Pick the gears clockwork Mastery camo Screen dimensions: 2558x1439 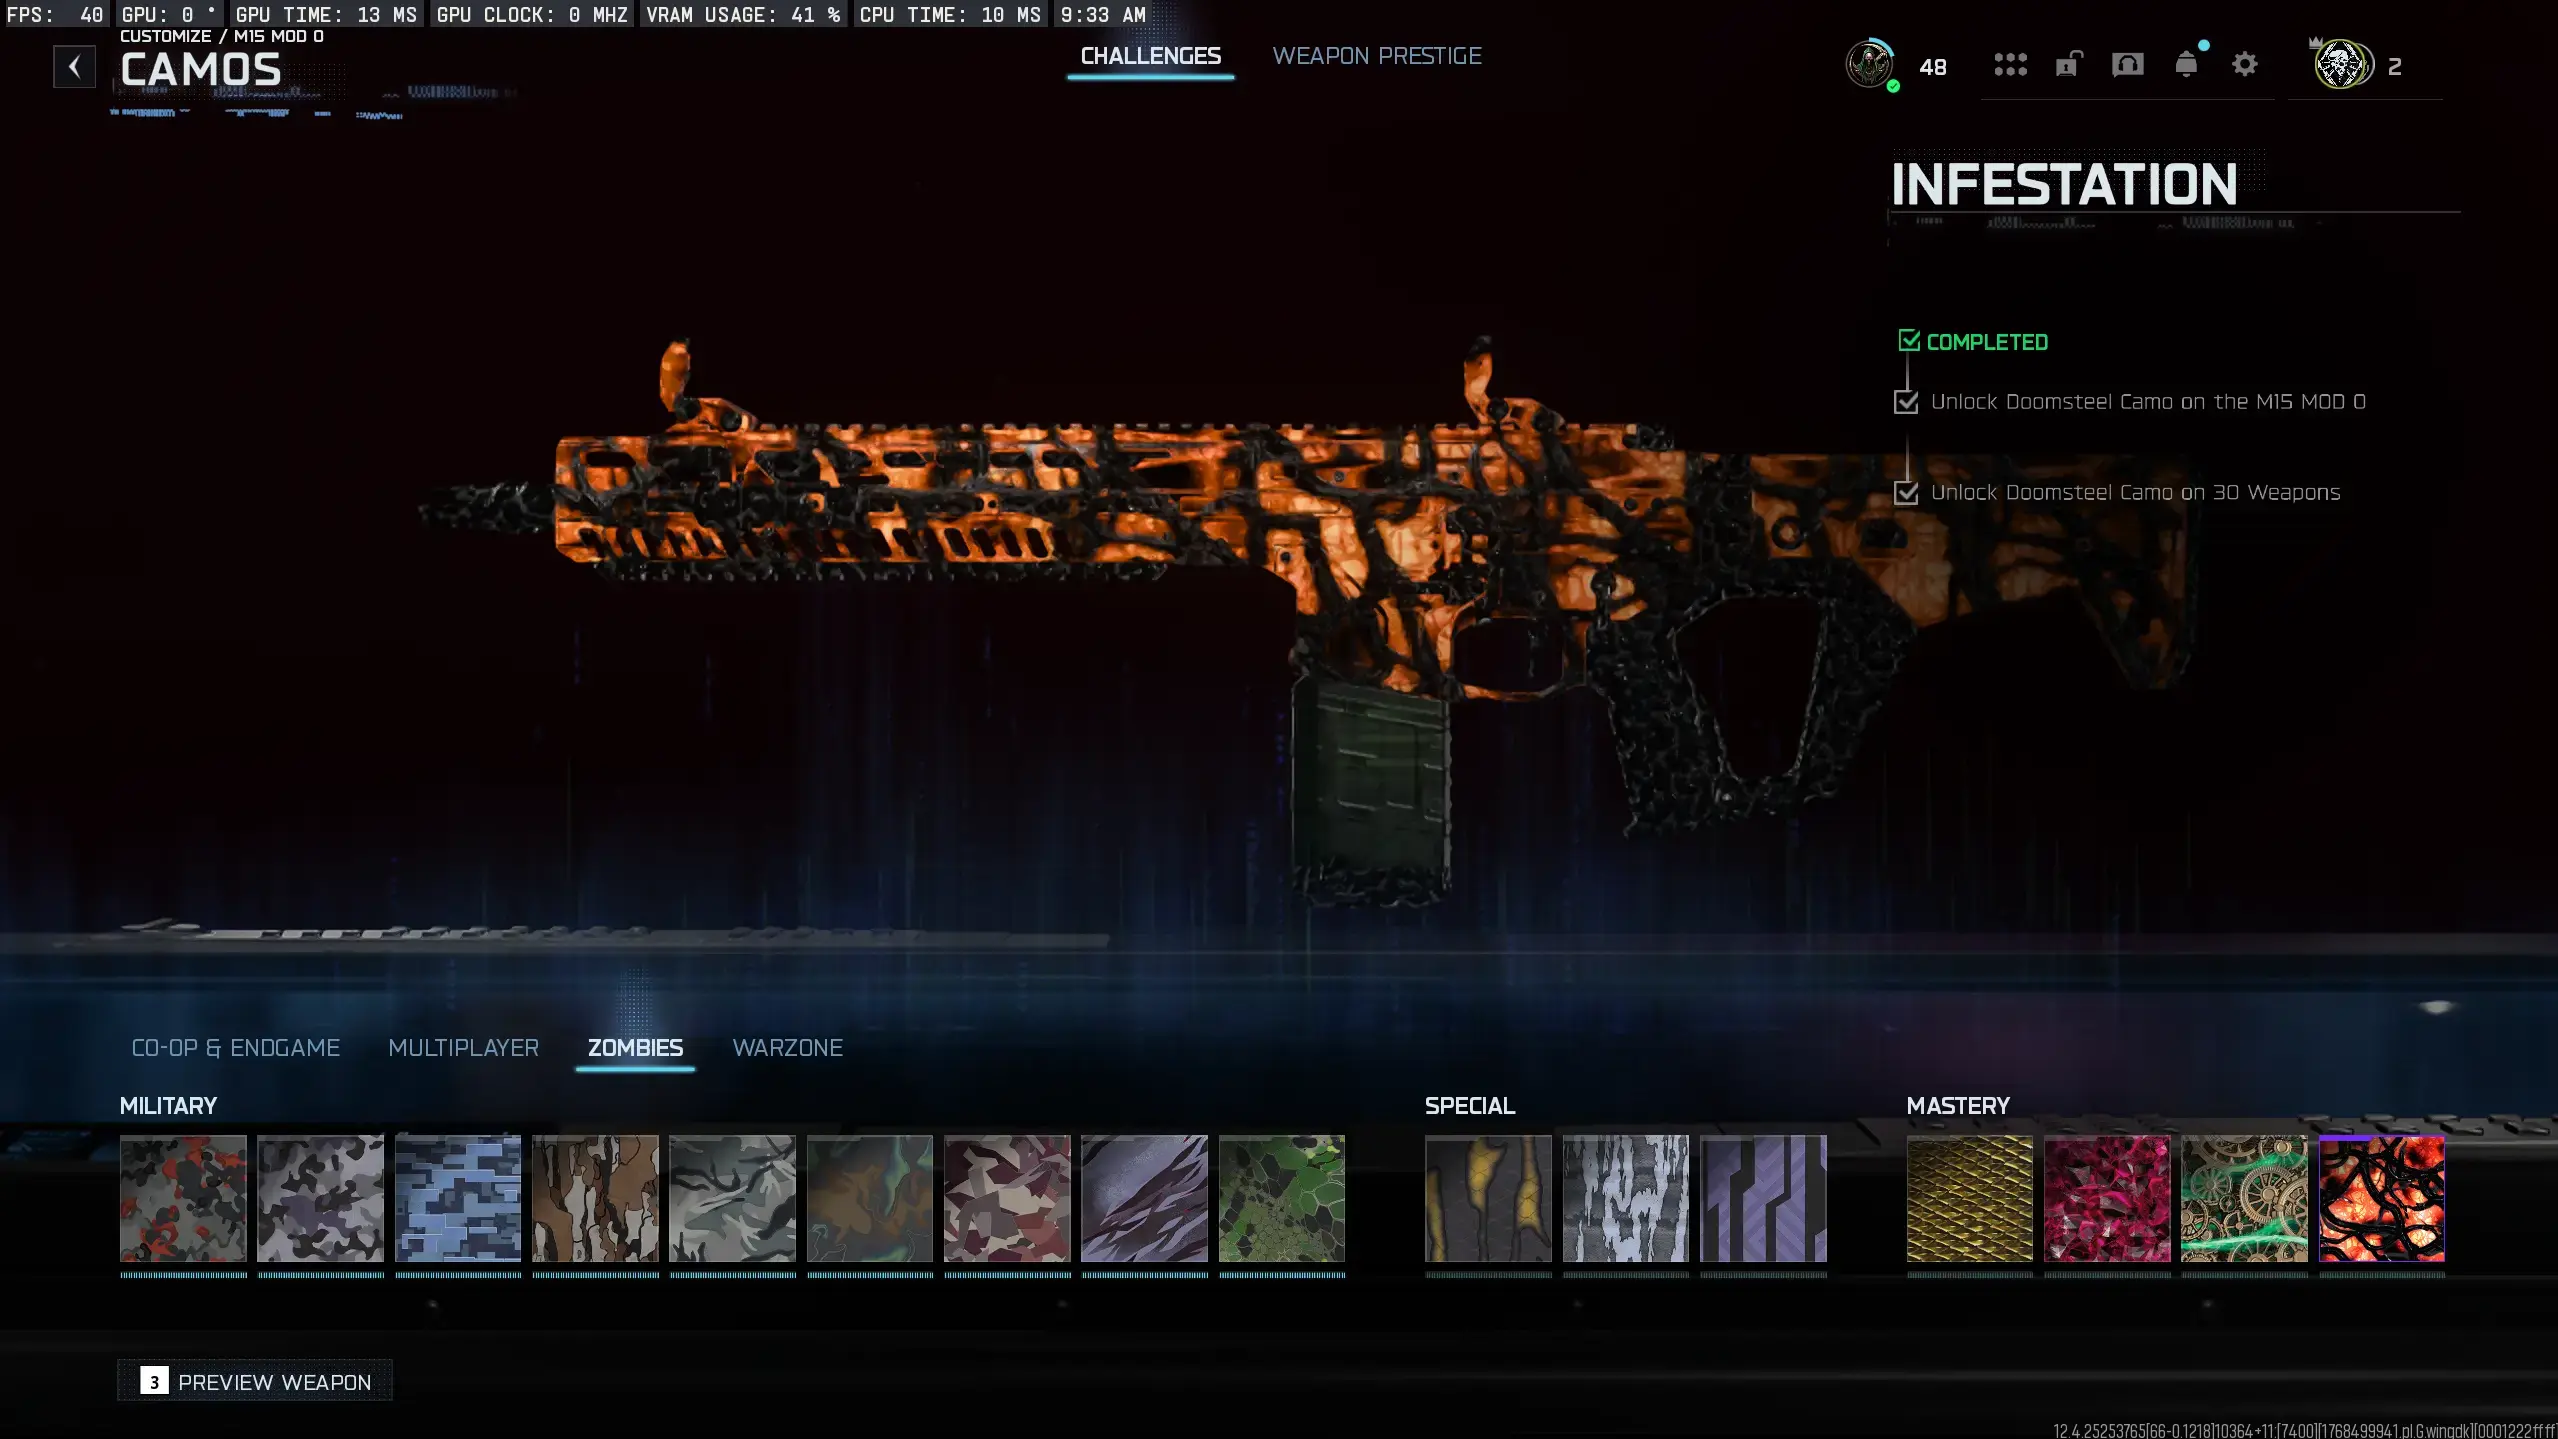(2244, 1198)
